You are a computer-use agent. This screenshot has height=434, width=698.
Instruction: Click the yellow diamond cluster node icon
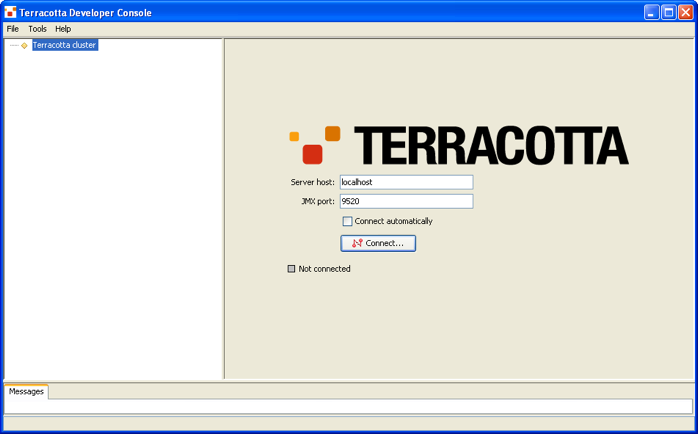point(24,45)
